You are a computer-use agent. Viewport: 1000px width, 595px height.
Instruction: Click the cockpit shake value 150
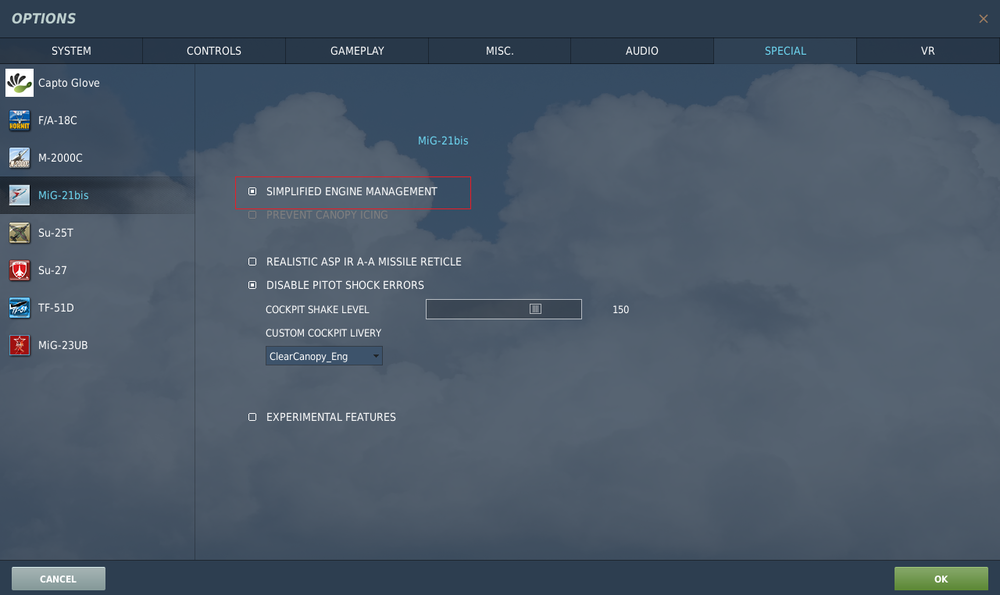[x=621, y=309]
